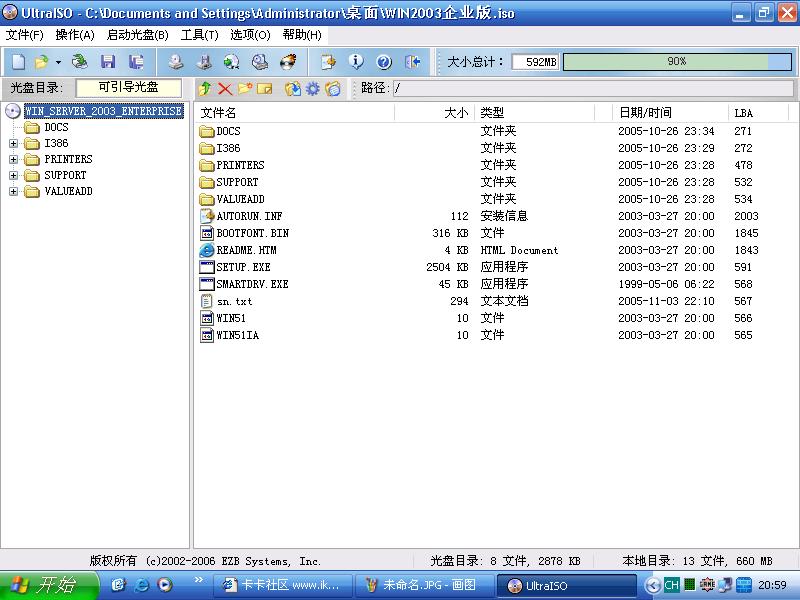This screenshot has width=800, height=600.
Task: Sort by the 类型 column header
Action: coord(535,113)
